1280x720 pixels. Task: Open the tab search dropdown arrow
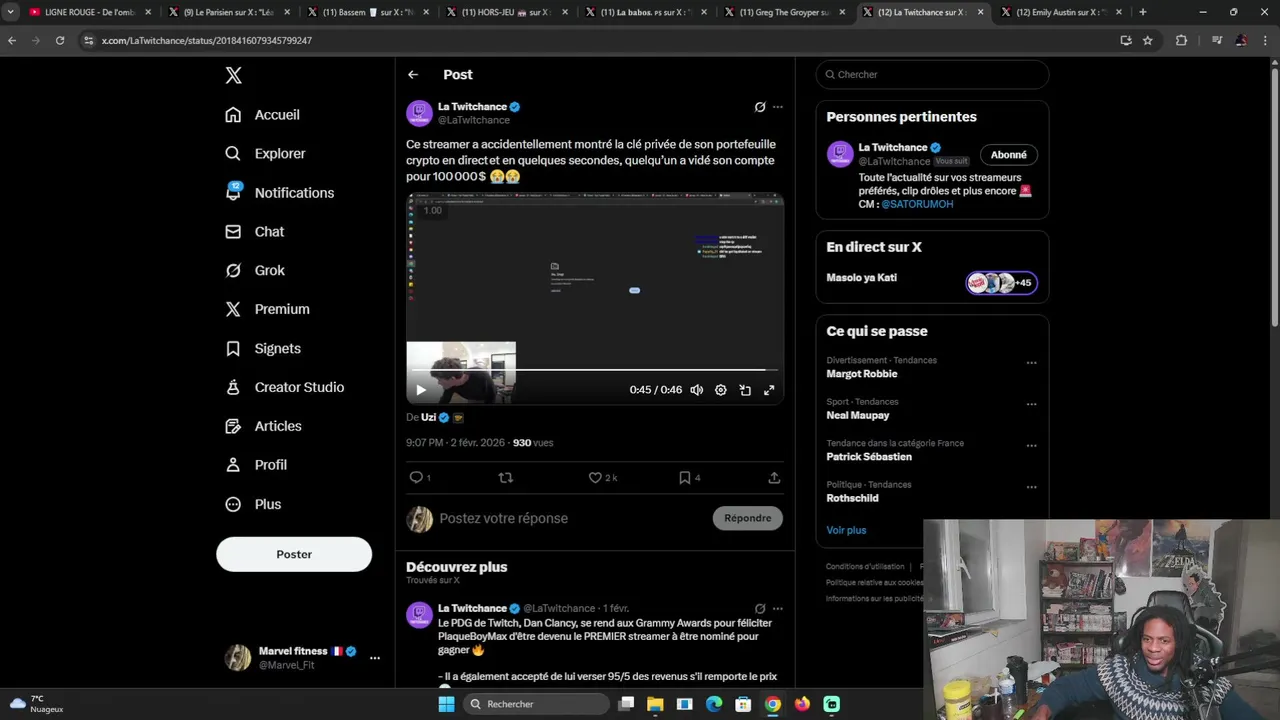tap(10, 12)
